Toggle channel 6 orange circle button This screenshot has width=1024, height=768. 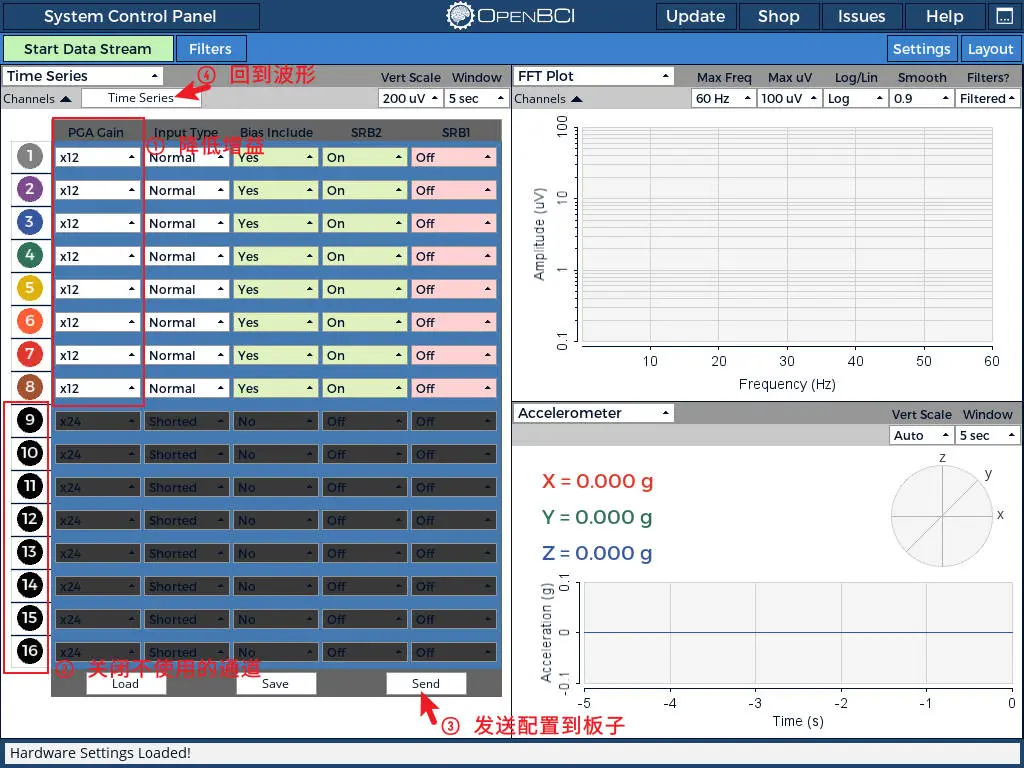[x=29, y=321]
